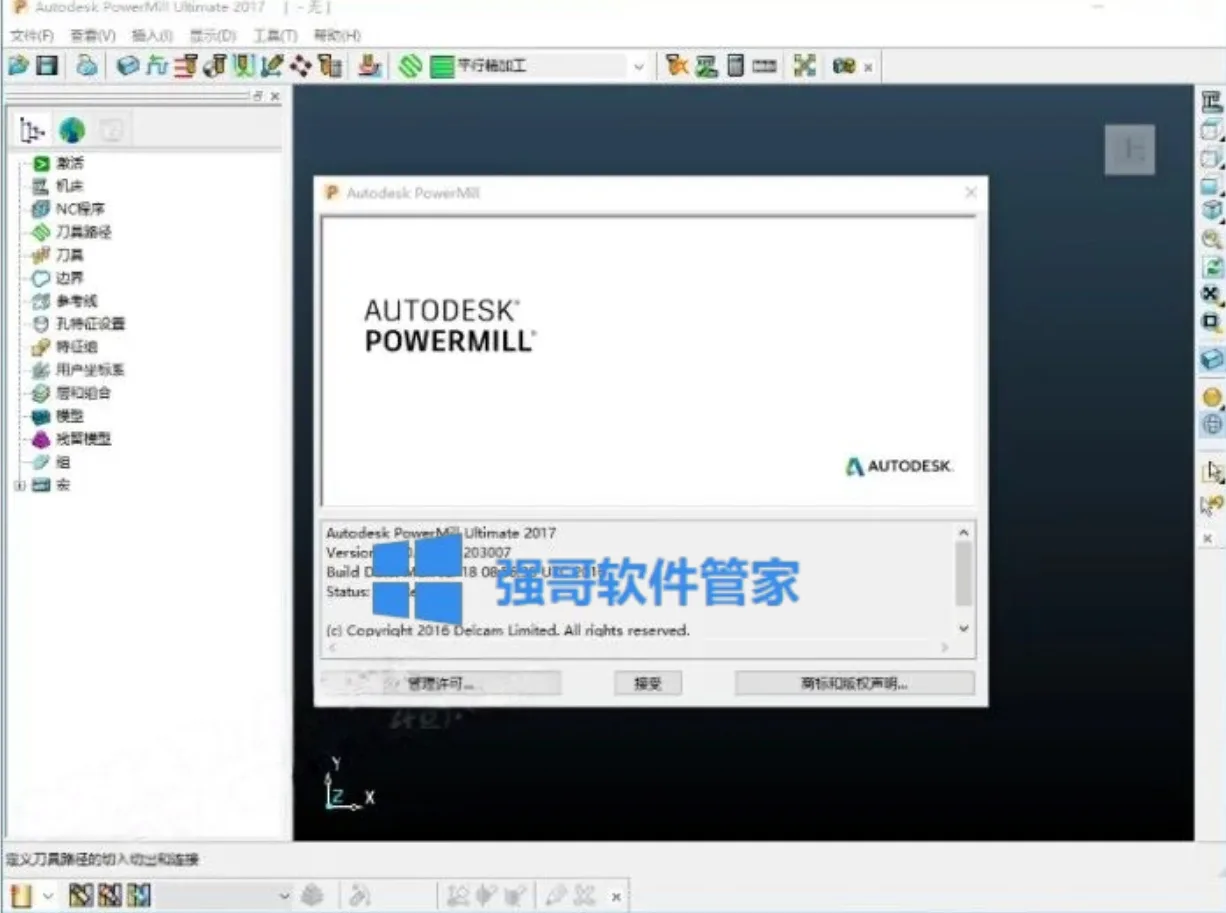Open the automatic verification icon
The width and height of the screenshot is (1226, 913).
click(x=330, y=66)
